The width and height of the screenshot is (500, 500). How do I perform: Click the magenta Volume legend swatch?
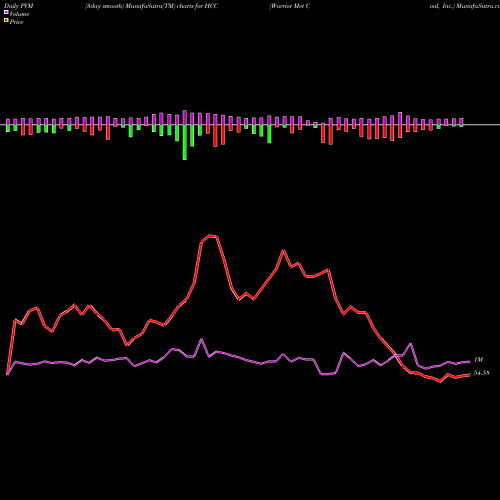pos(6,12)
